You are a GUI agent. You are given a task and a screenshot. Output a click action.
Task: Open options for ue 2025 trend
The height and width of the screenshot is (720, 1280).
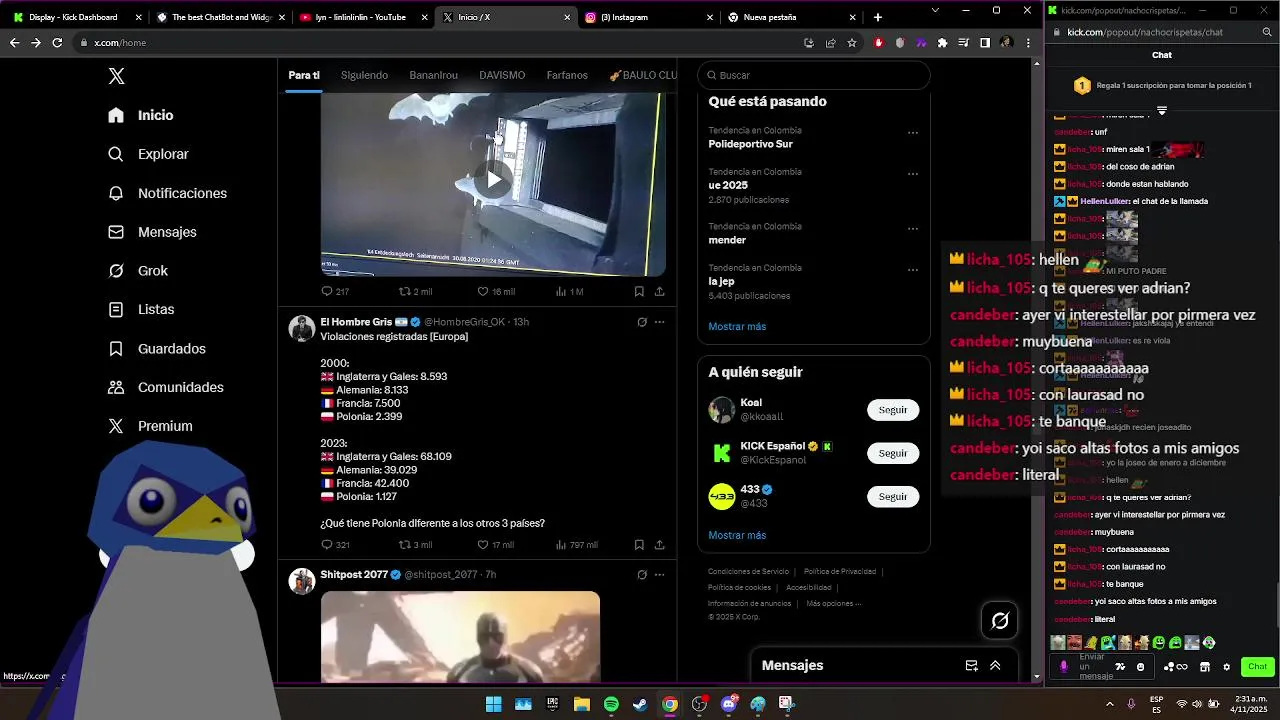(912, 173)
